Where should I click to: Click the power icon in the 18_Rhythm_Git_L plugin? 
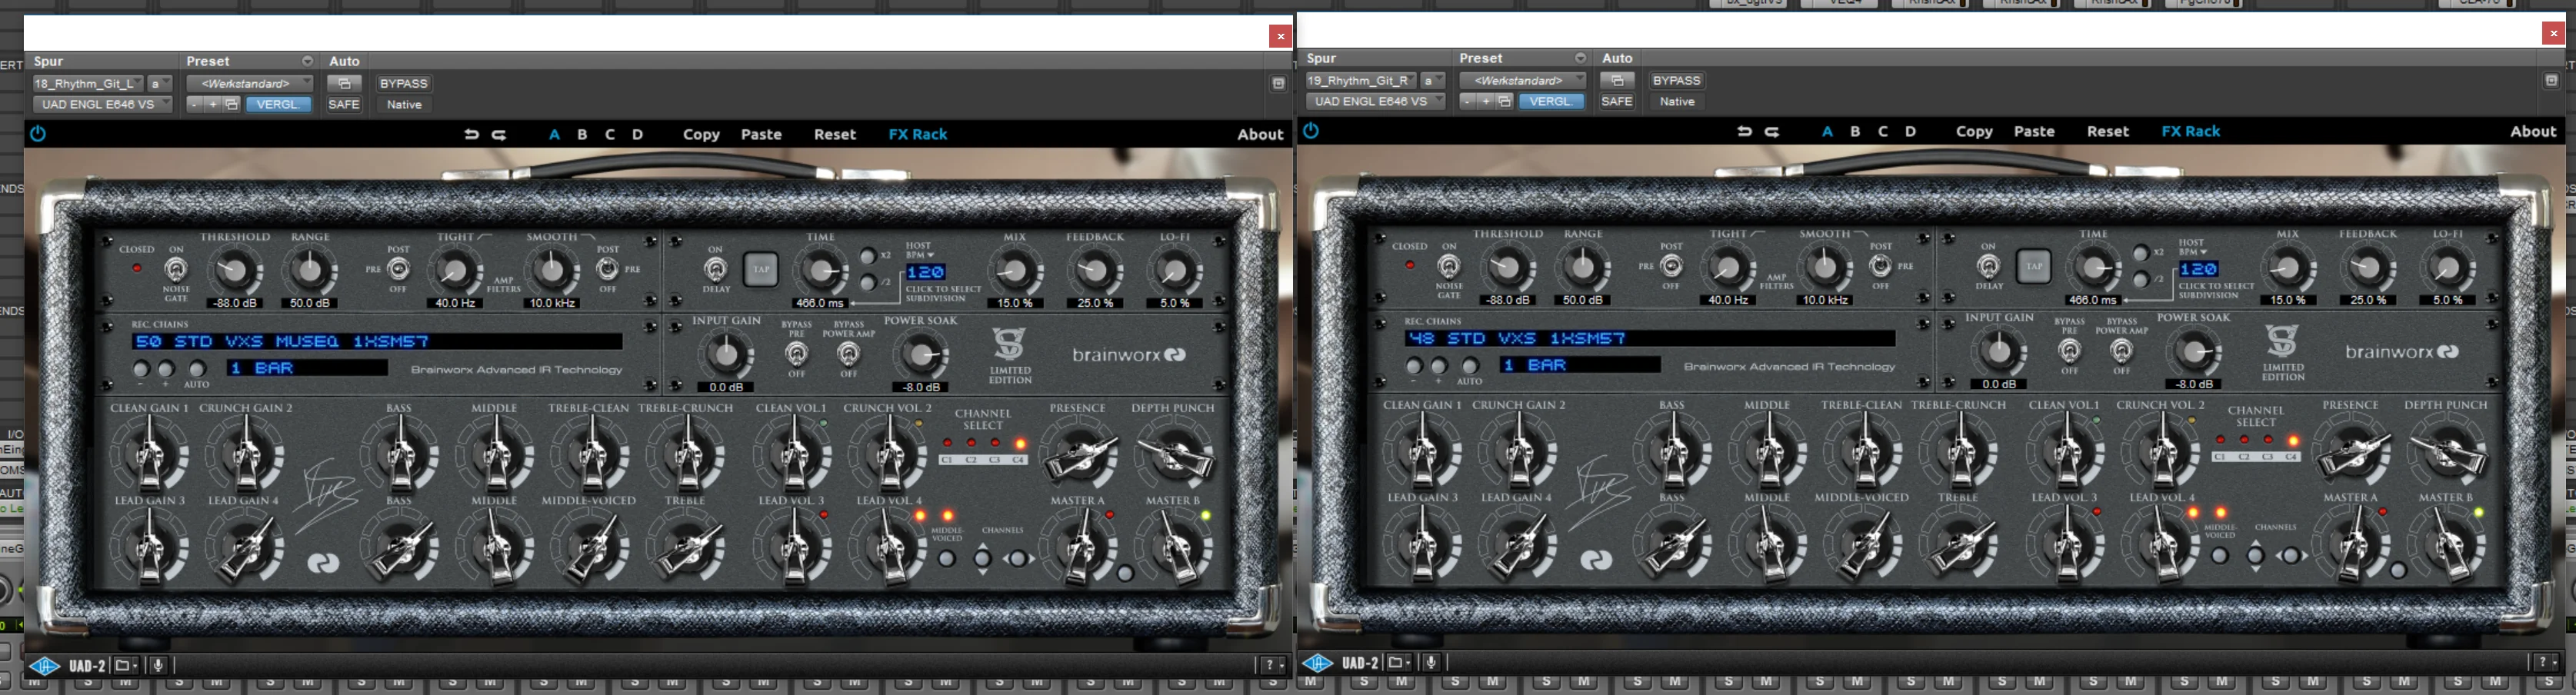click(38, 133)
